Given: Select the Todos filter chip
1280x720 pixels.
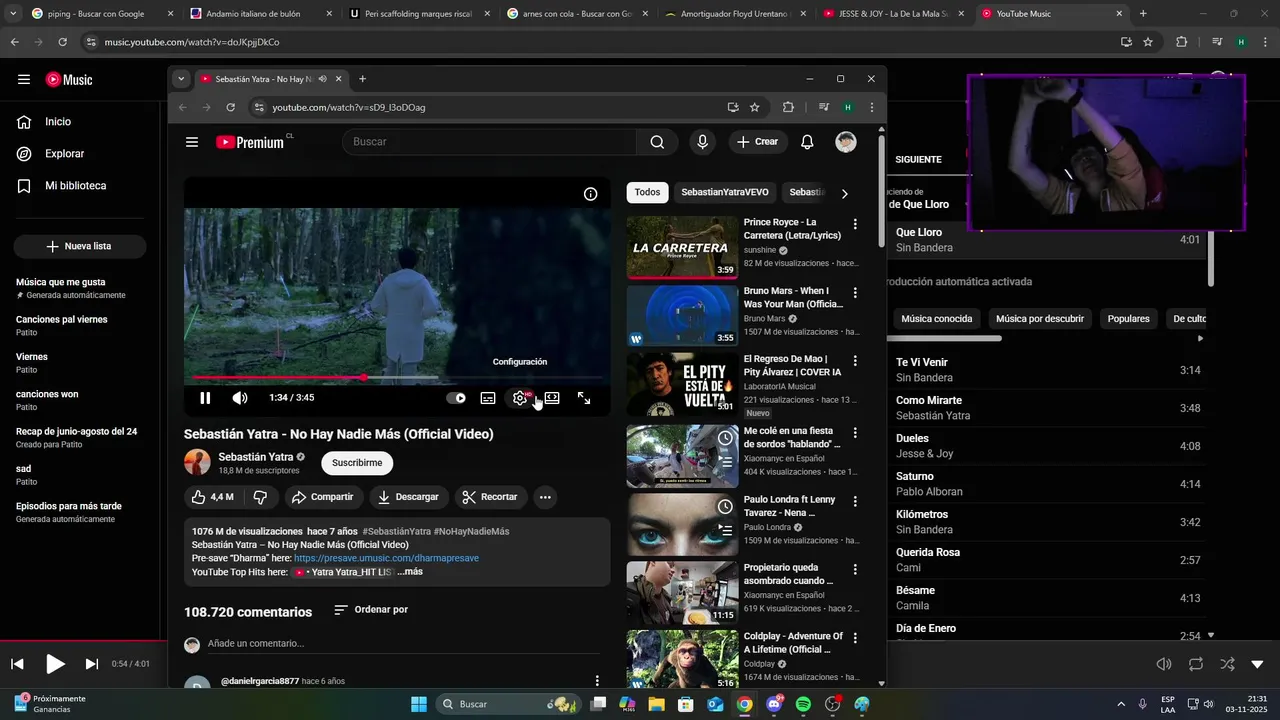Looking at the screenshot, I should coord(647,192).
